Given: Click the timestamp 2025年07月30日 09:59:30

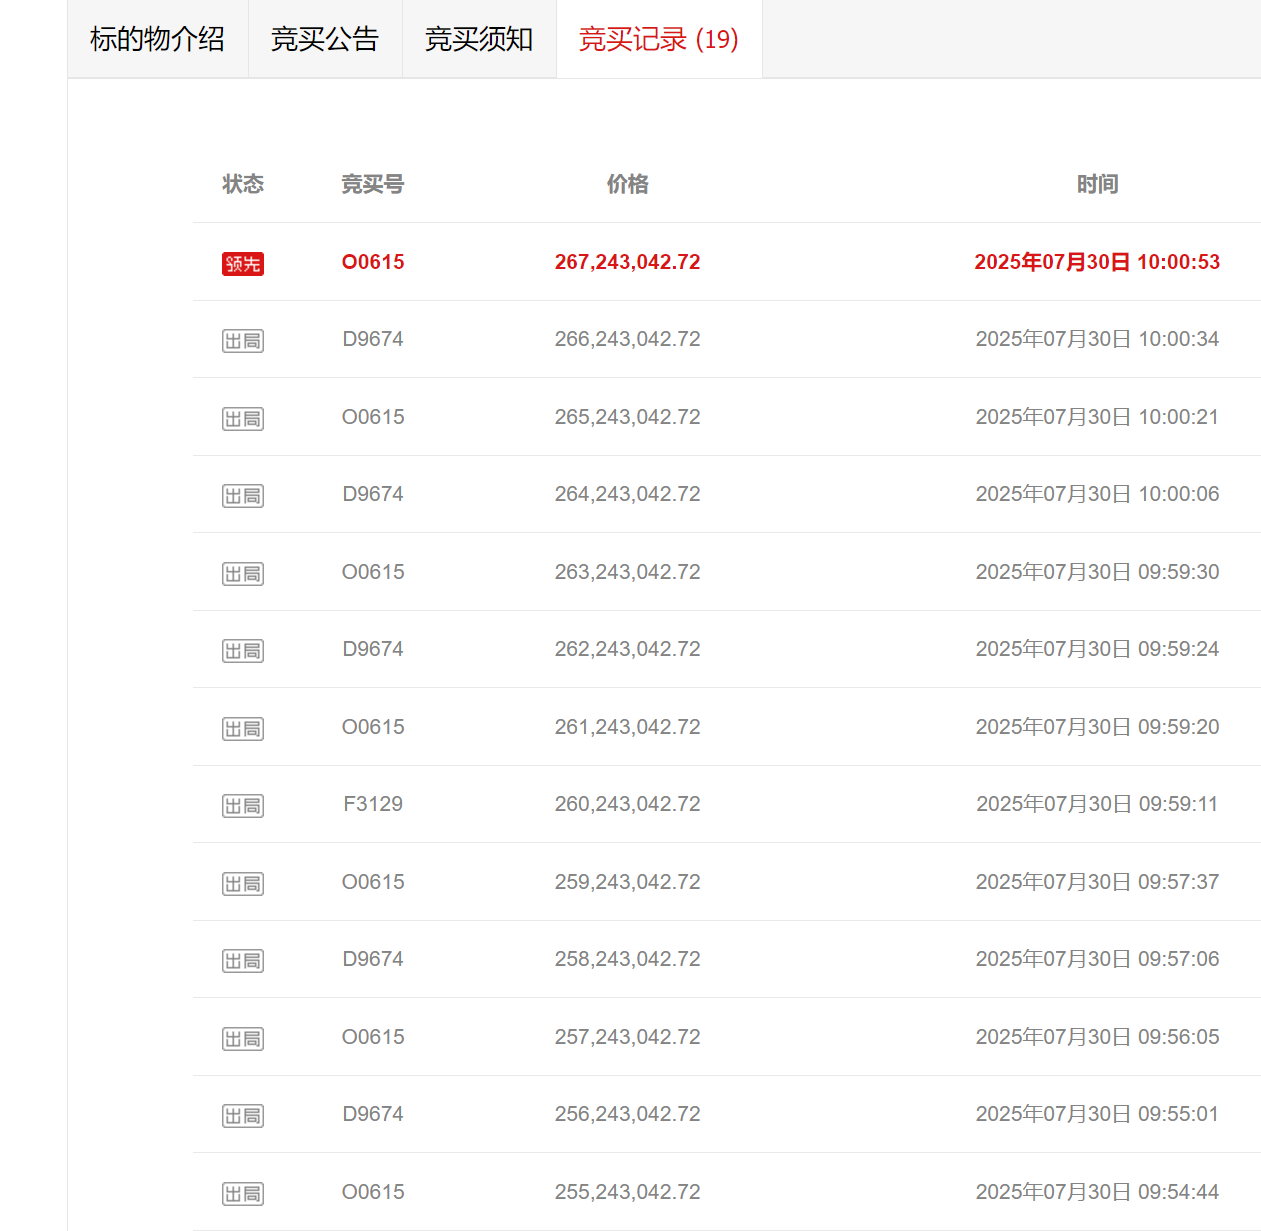Looking at the screenshot, I should (1097, 572).
